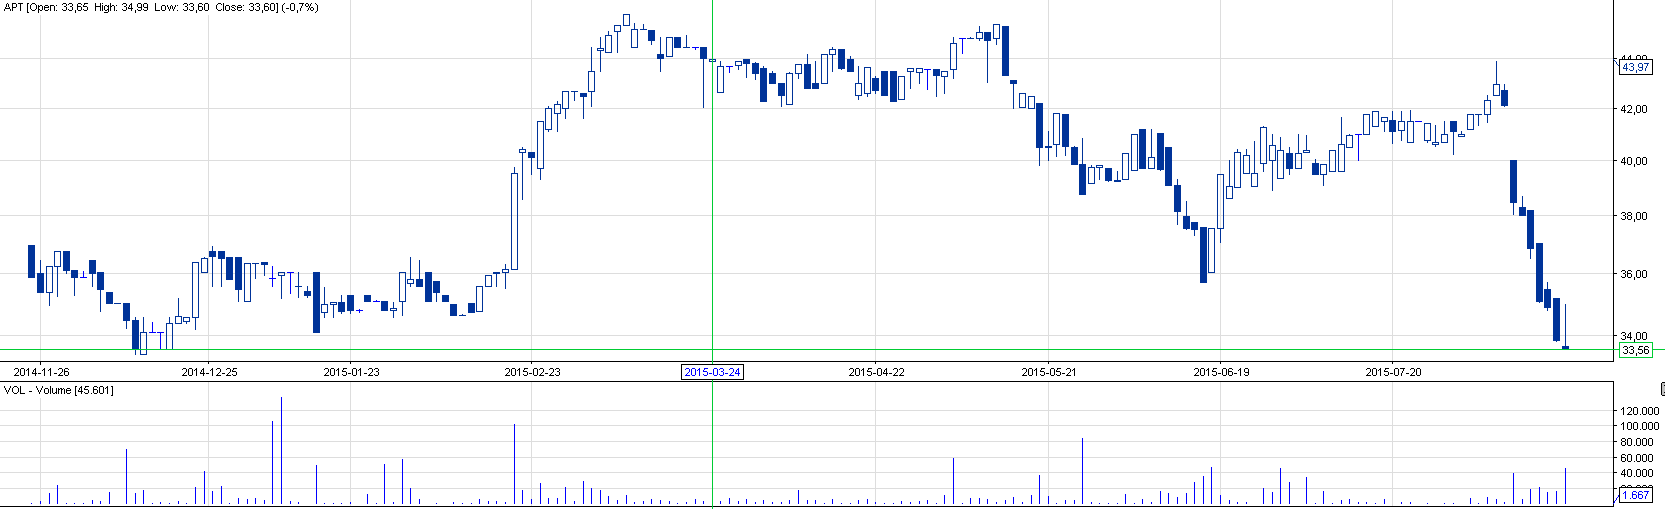Click the 42,00 price axis label

point(1634,109)
